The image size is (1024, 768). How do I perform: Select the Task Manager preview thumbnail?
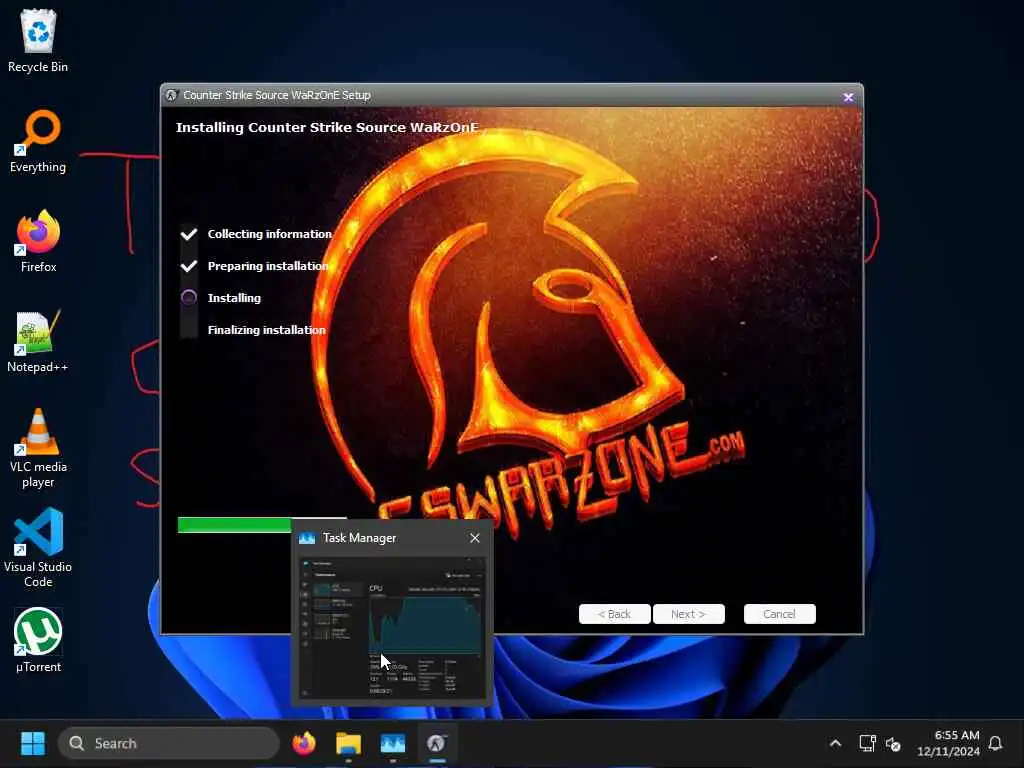tap(392, 628)
